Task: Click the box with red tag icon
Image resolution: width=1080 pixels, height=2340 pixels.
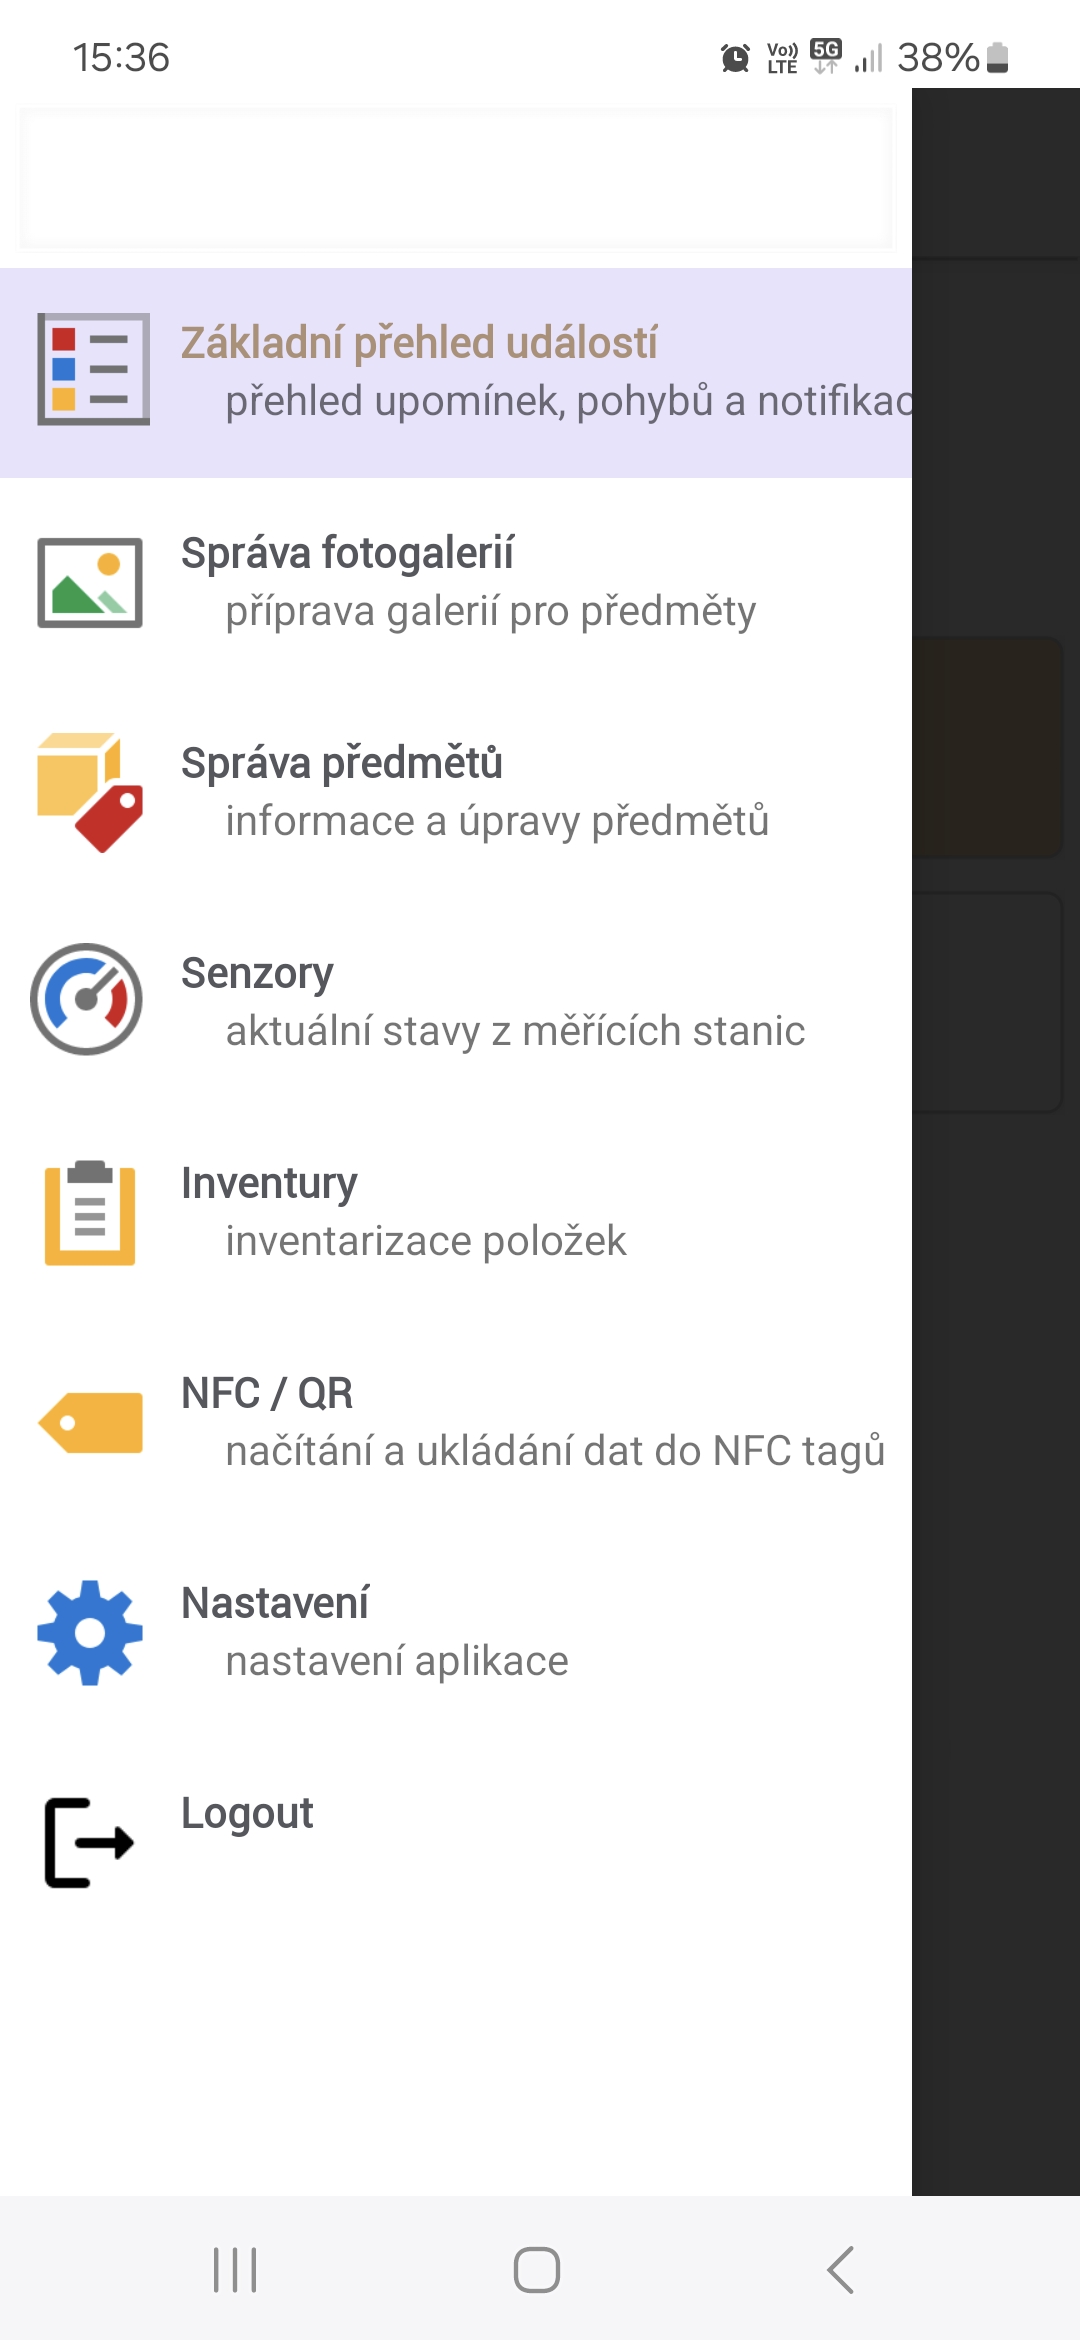Action: click(90, 792)
